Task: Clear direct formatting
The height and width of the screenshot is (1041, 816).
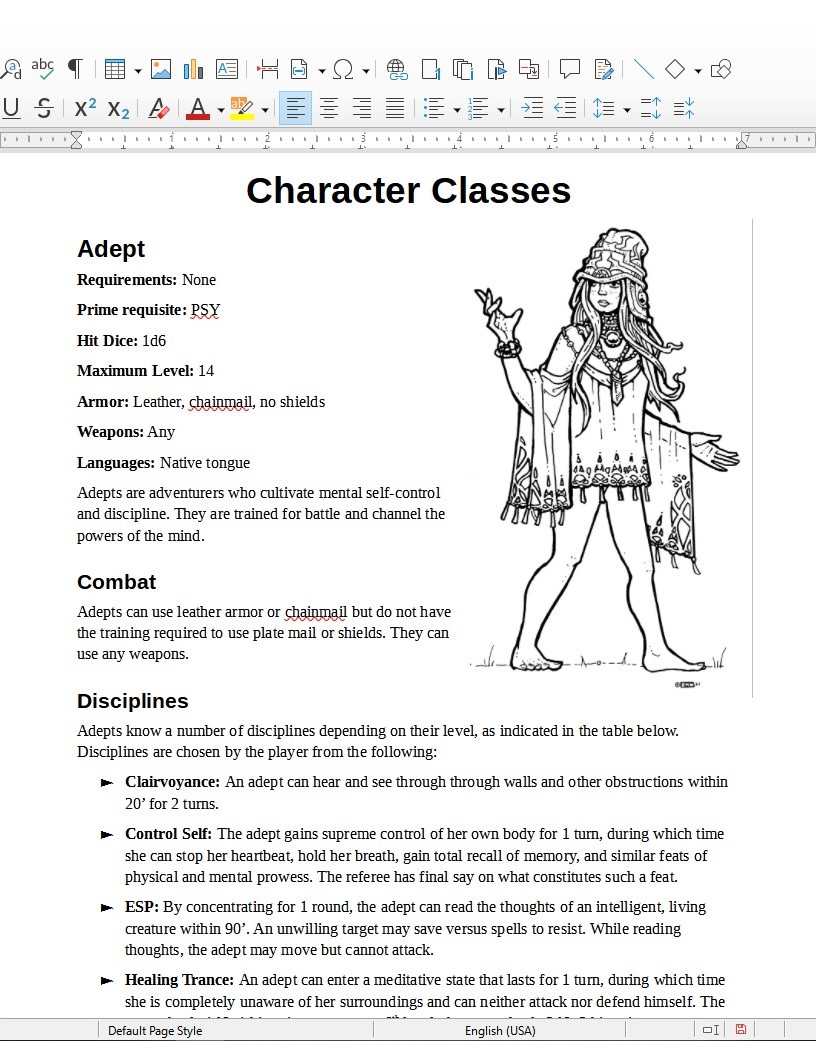Action: (159, 108)
